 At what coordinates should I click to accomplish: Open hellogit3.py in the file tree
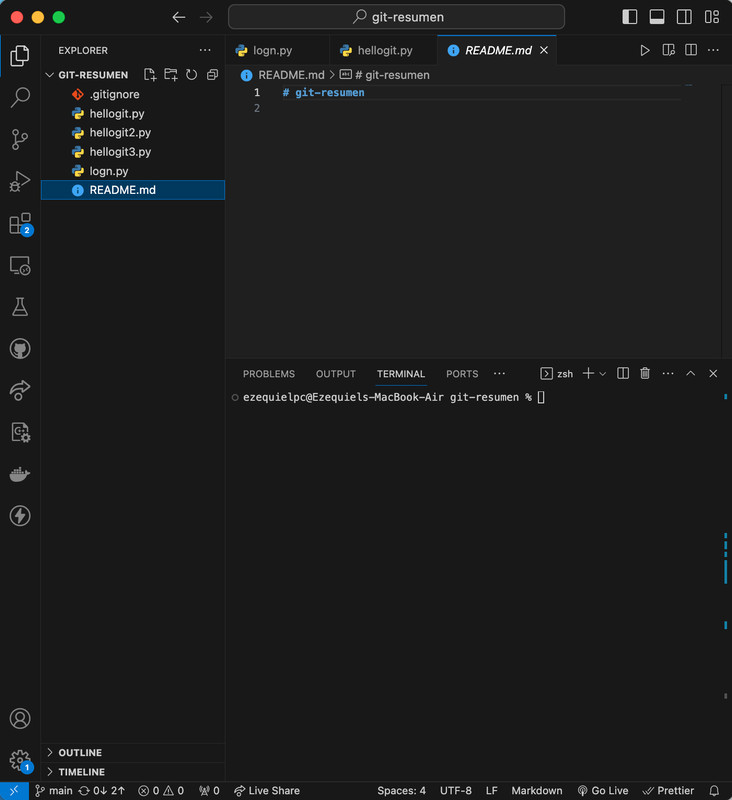tap(133, 152)
